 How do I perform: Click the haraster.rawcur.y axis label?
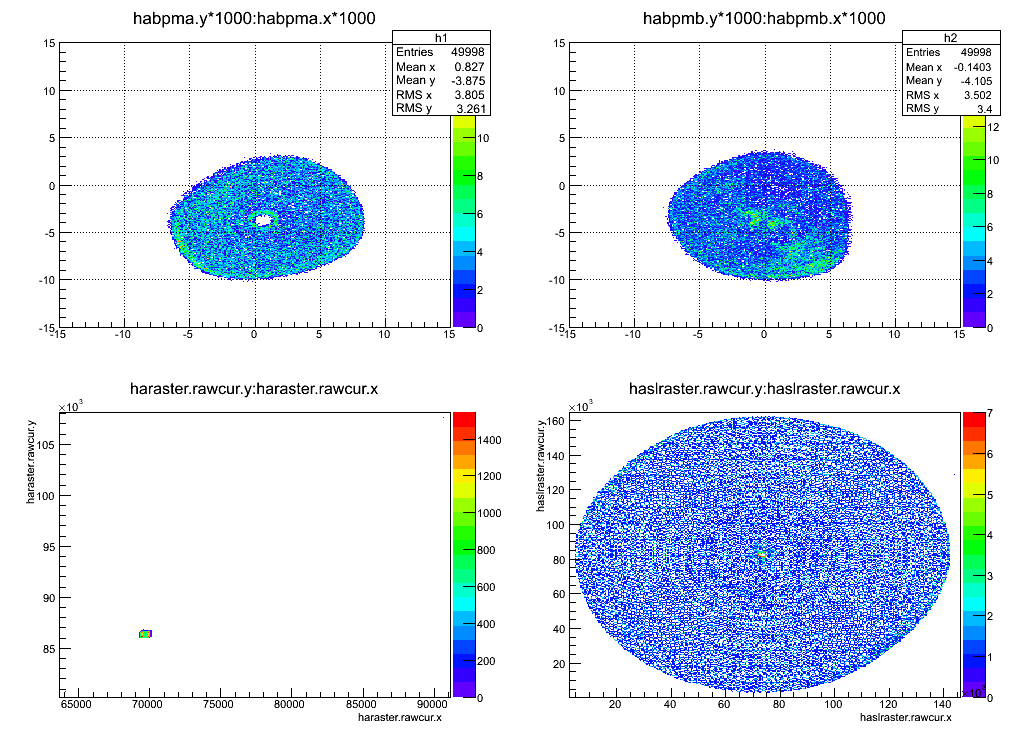[31, 462]
